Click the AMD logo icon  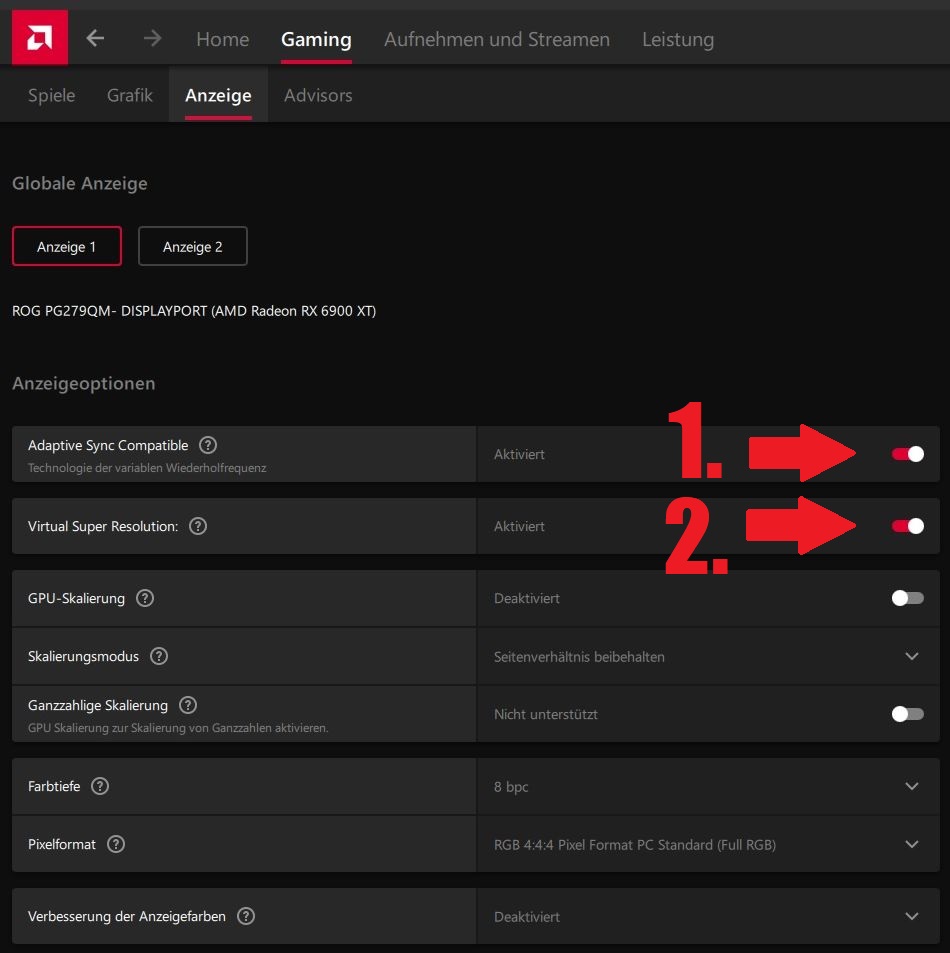pos(40,38)
